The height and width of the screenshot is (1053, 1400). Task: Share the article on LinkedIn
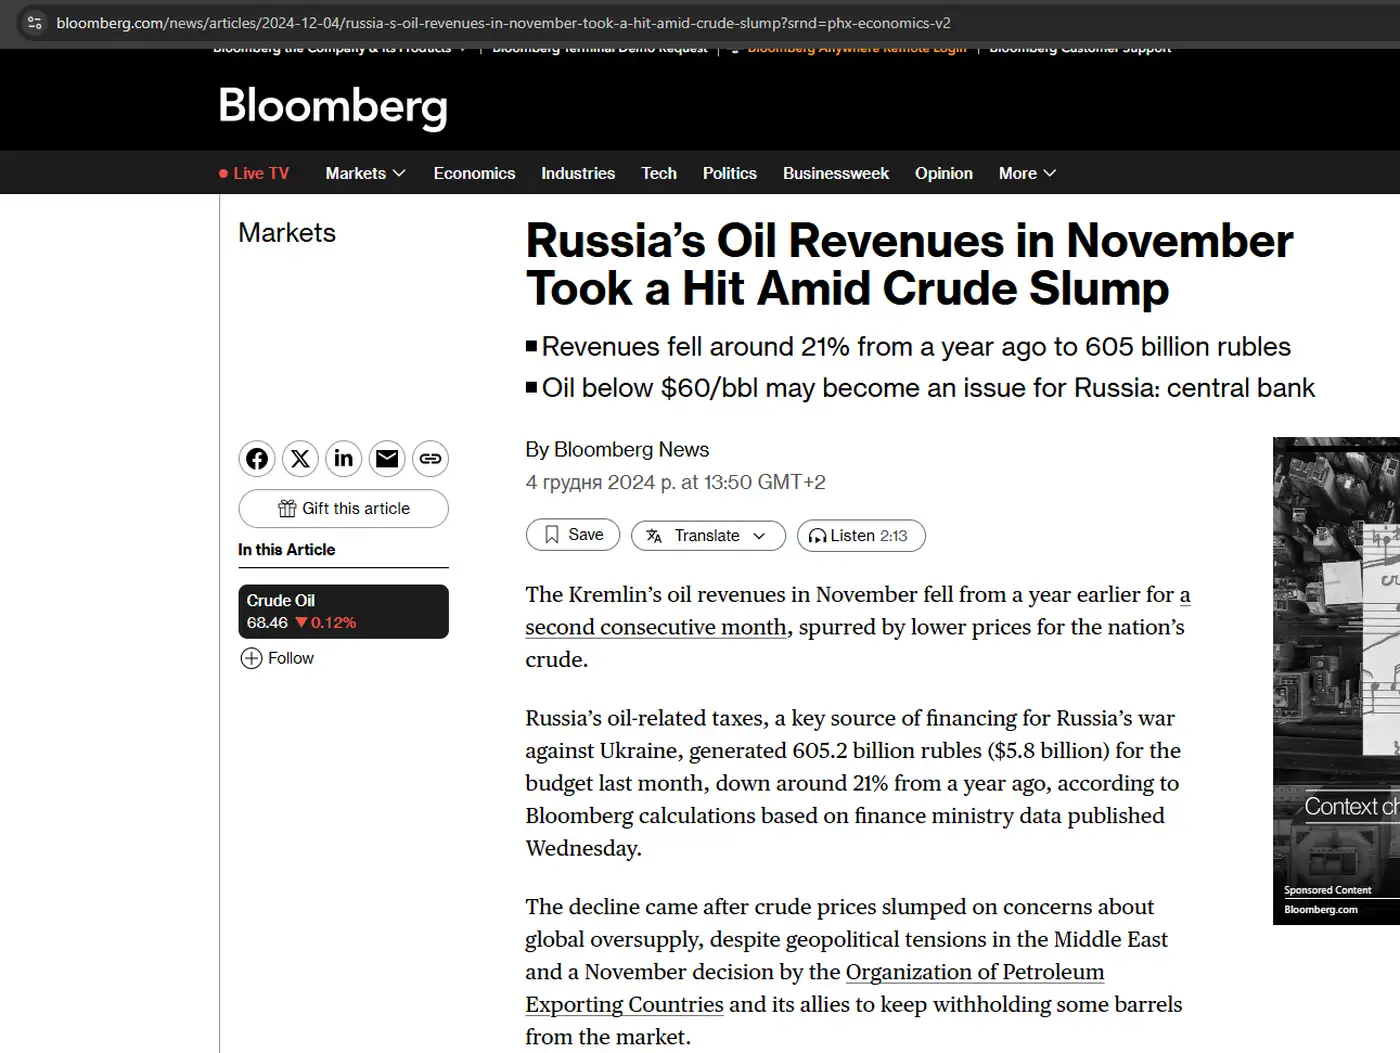click(343, 459)
